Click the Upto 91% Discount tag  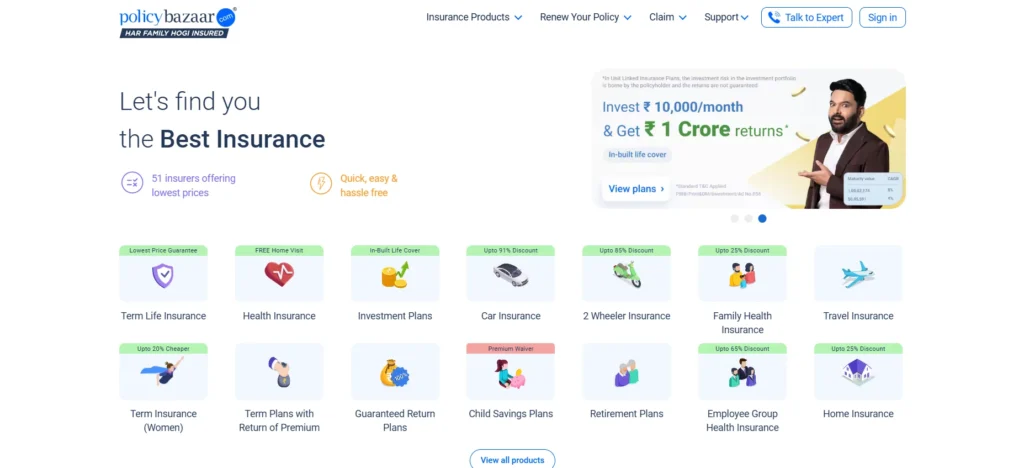pyautogui.click(x=511, y=251)
